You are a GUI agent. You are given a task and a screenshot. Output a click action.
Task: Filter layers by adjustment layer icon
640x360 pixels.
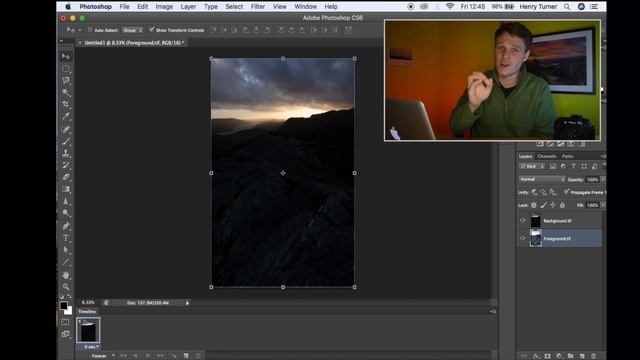click(x=563, y=166)
